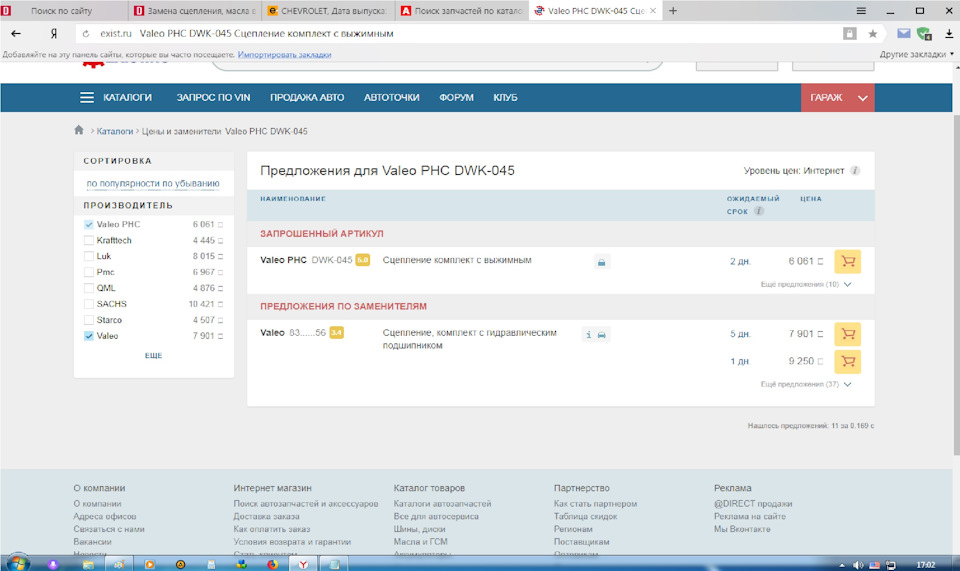Open info icon next to Valeo 83...56

pos(588,334)
